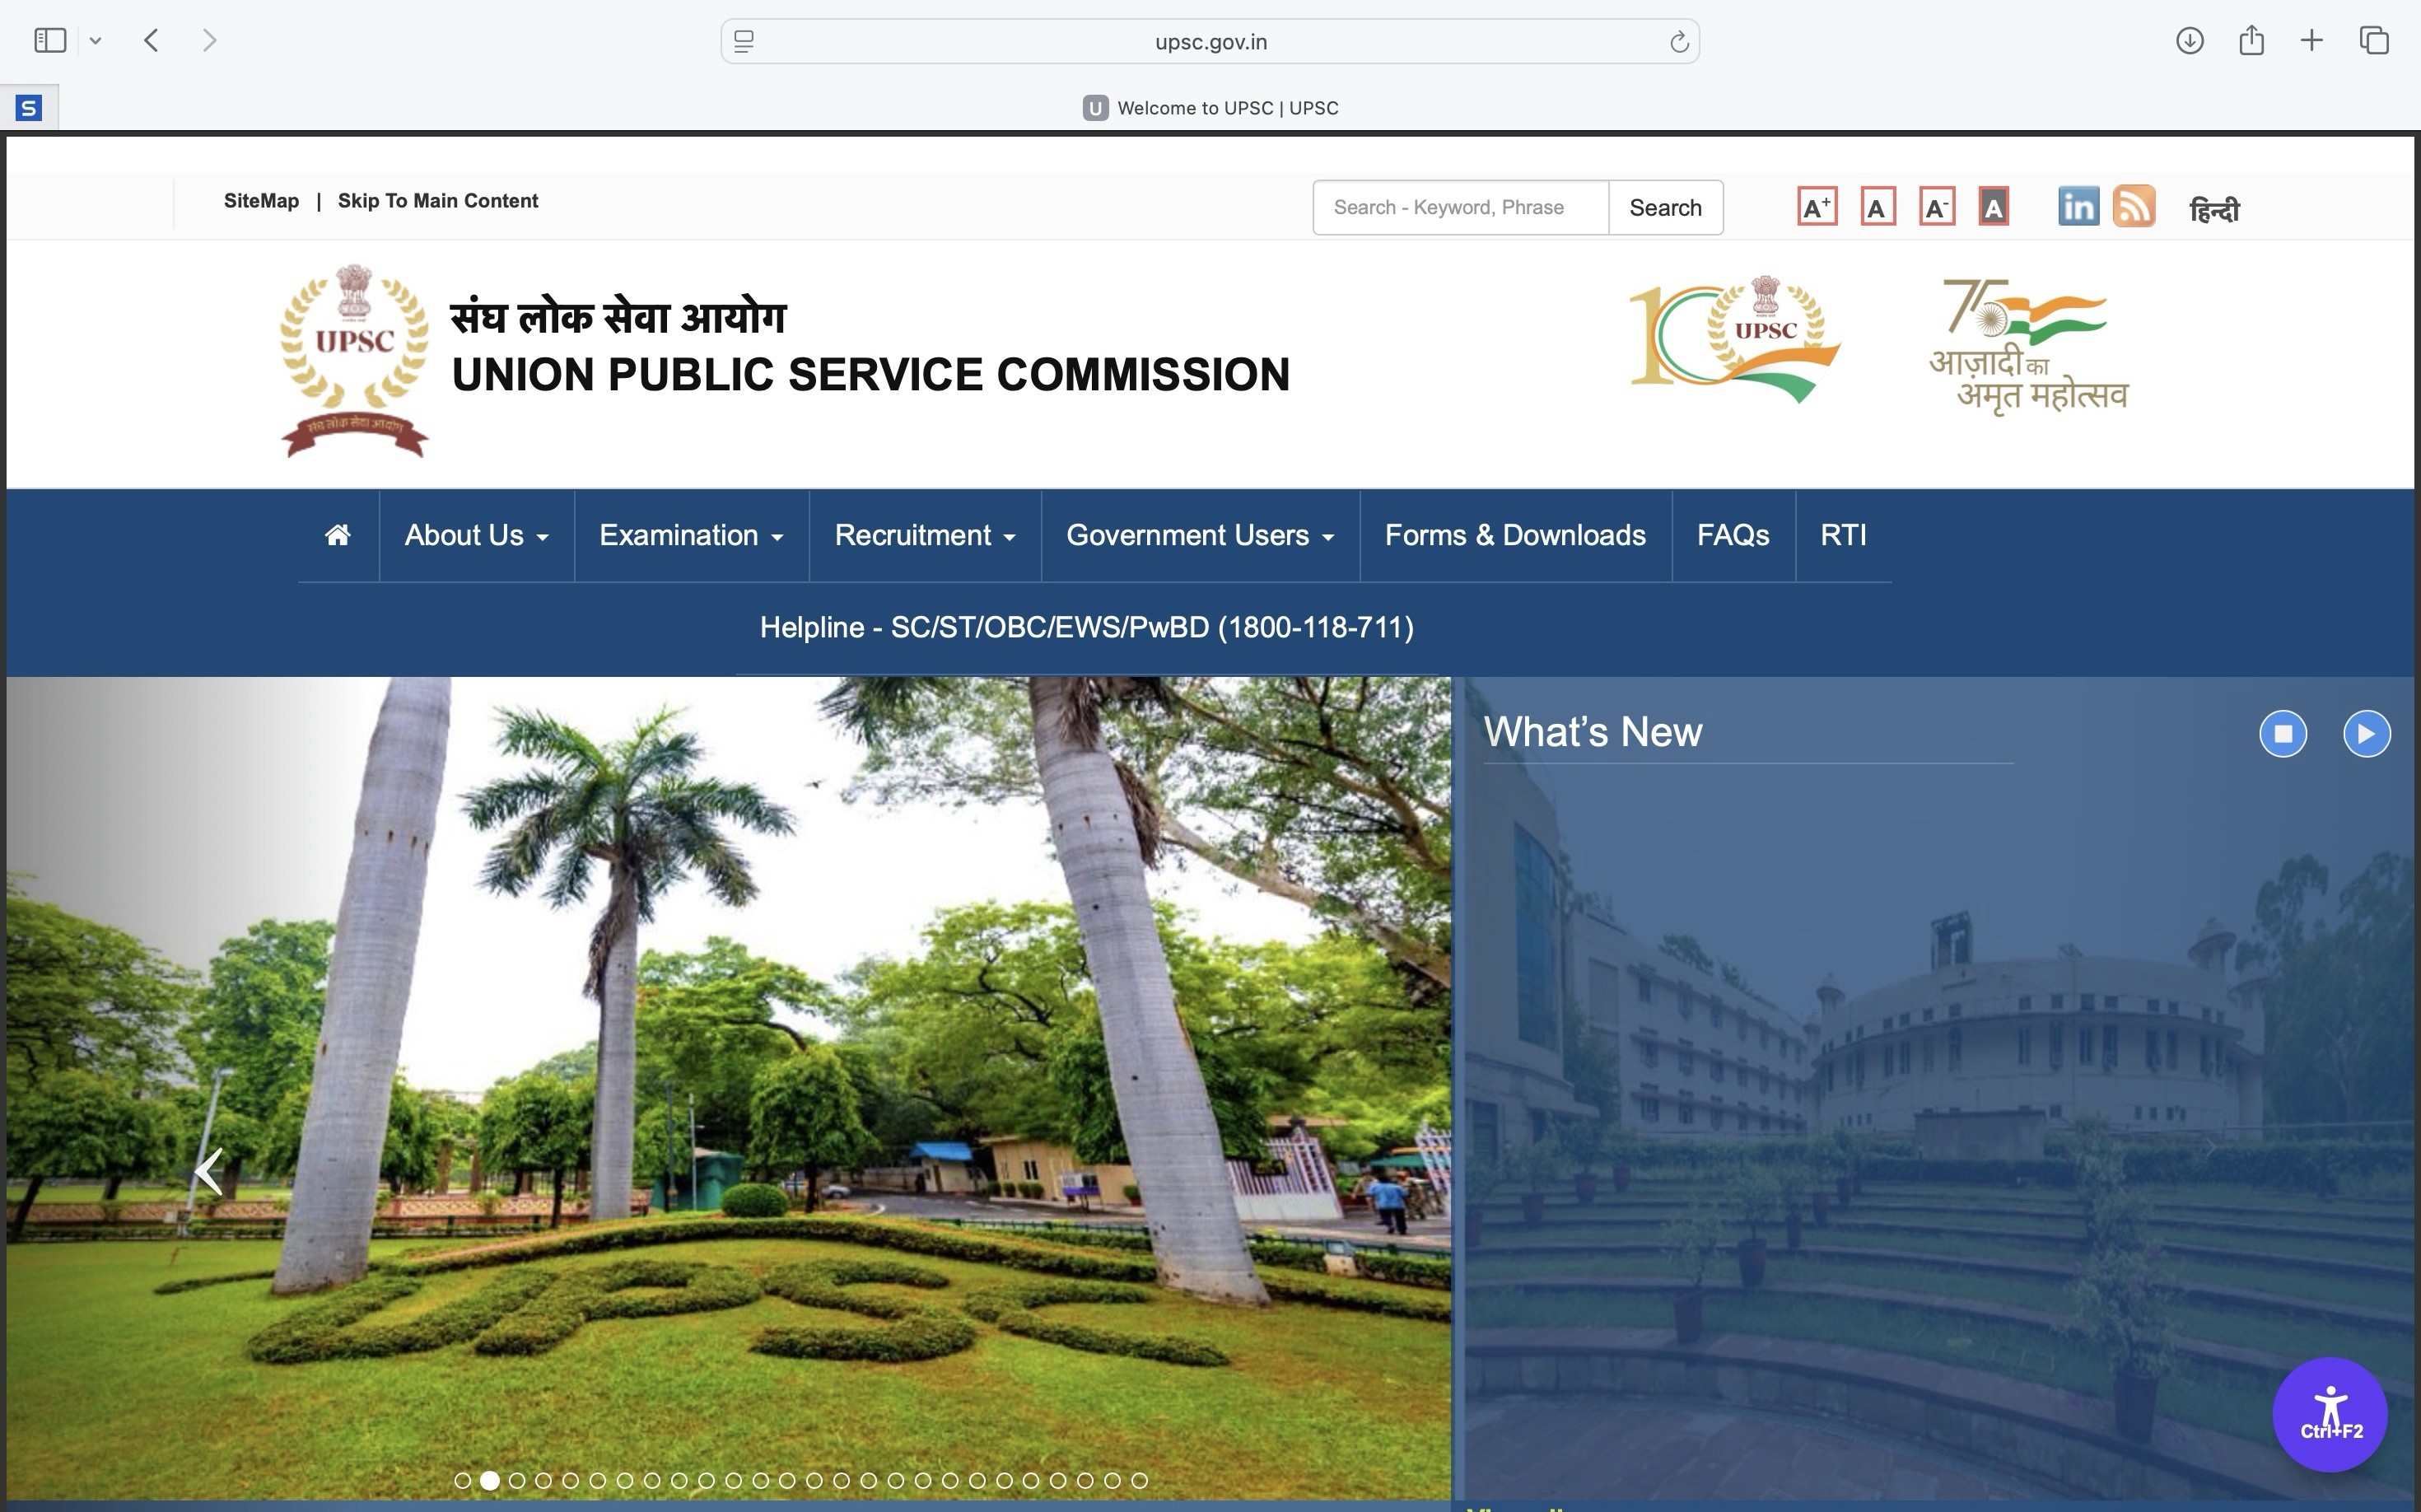Open the Forms & Downloads menu item
The height and width of the screenshot is (1512, 2421).
tap(1514, 535)
